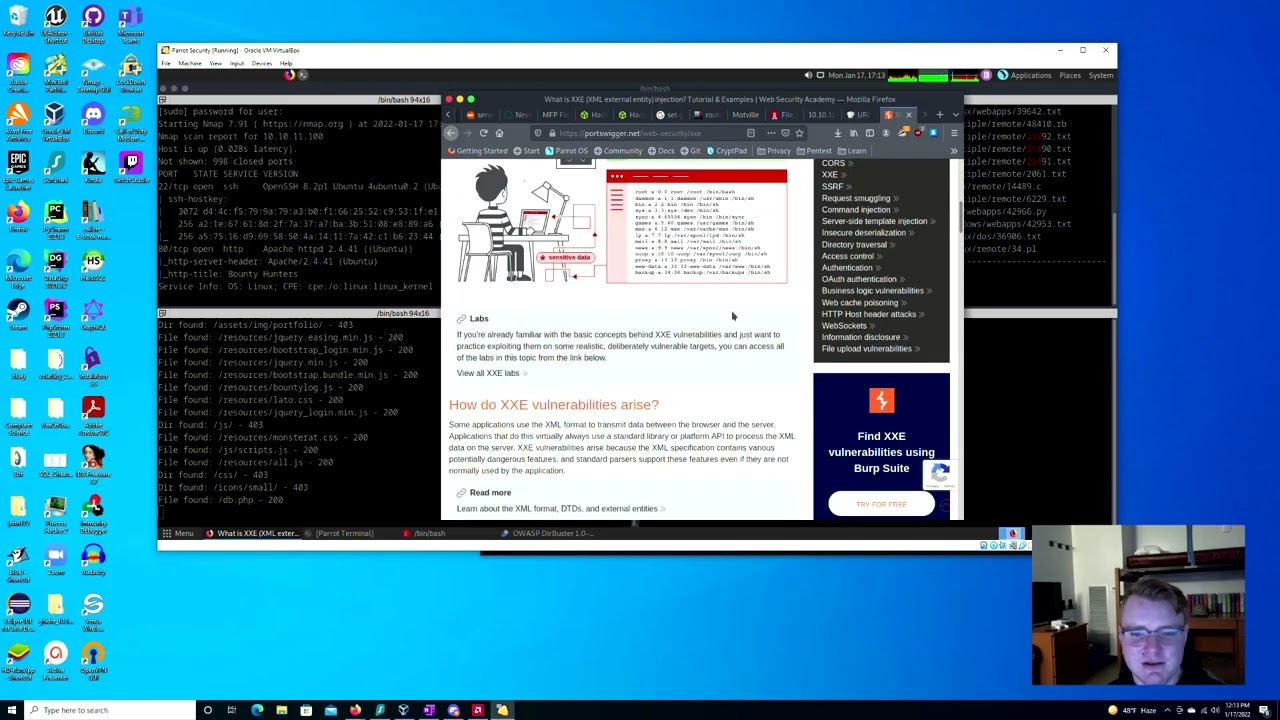Screen dimensions: 1280x720
Task: Open page actions three-dots menu
Action: pyautogui.click(x=771, y=133)
